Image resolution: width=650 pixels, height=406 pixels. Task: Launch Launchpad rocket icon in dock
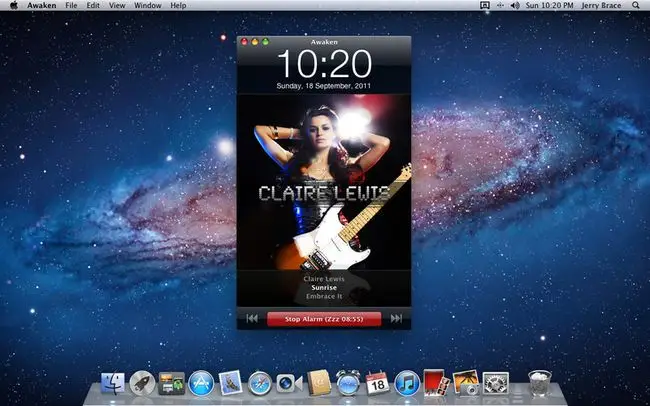(x=142, y=383)
